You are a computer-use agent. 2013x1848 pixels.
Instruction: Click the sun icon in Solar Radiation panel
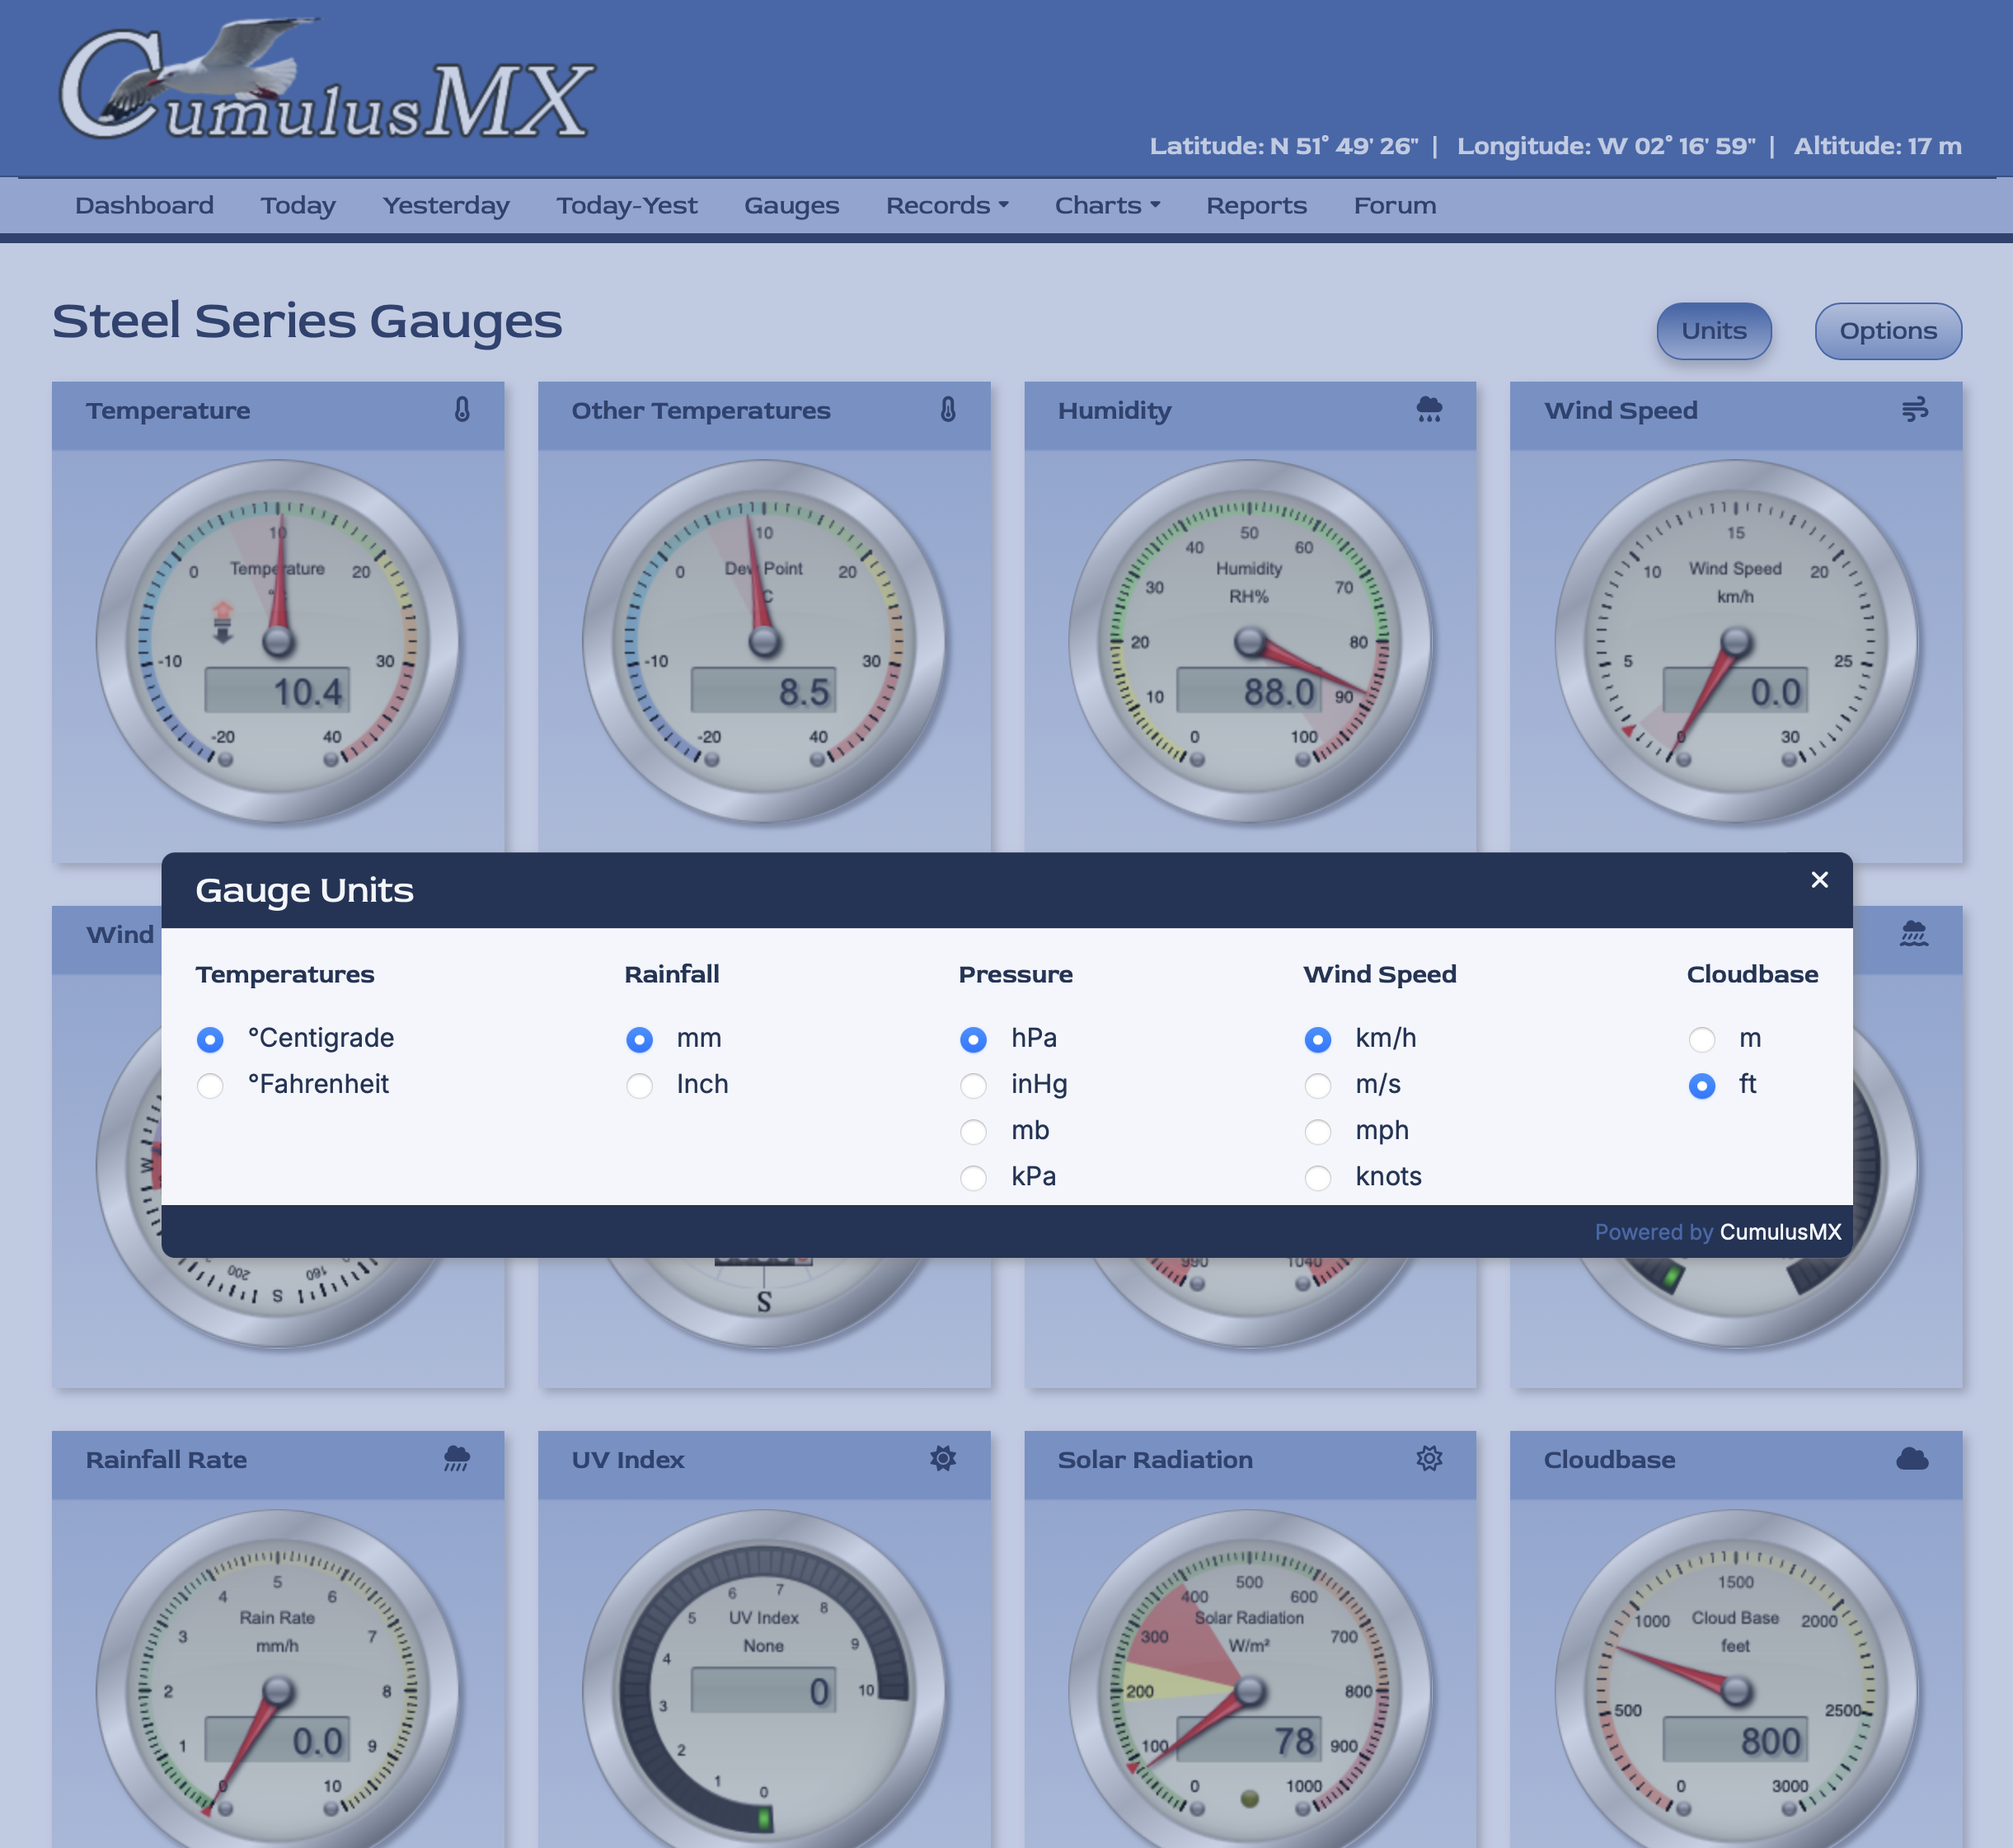coord(1429,1458)
